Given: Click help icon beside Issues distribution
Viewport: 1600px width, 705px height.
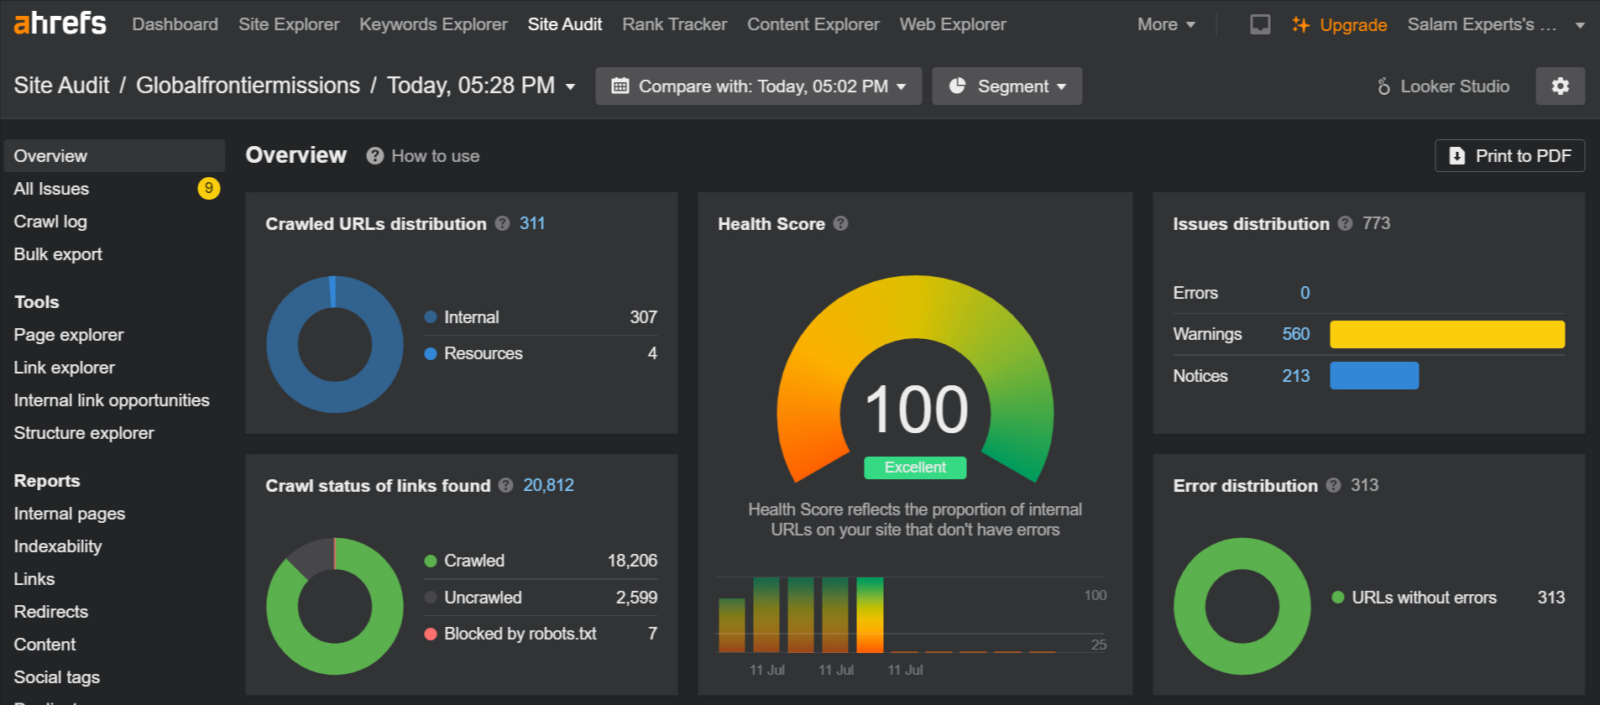Looking at the screenshot, I should coord(1345,224).
